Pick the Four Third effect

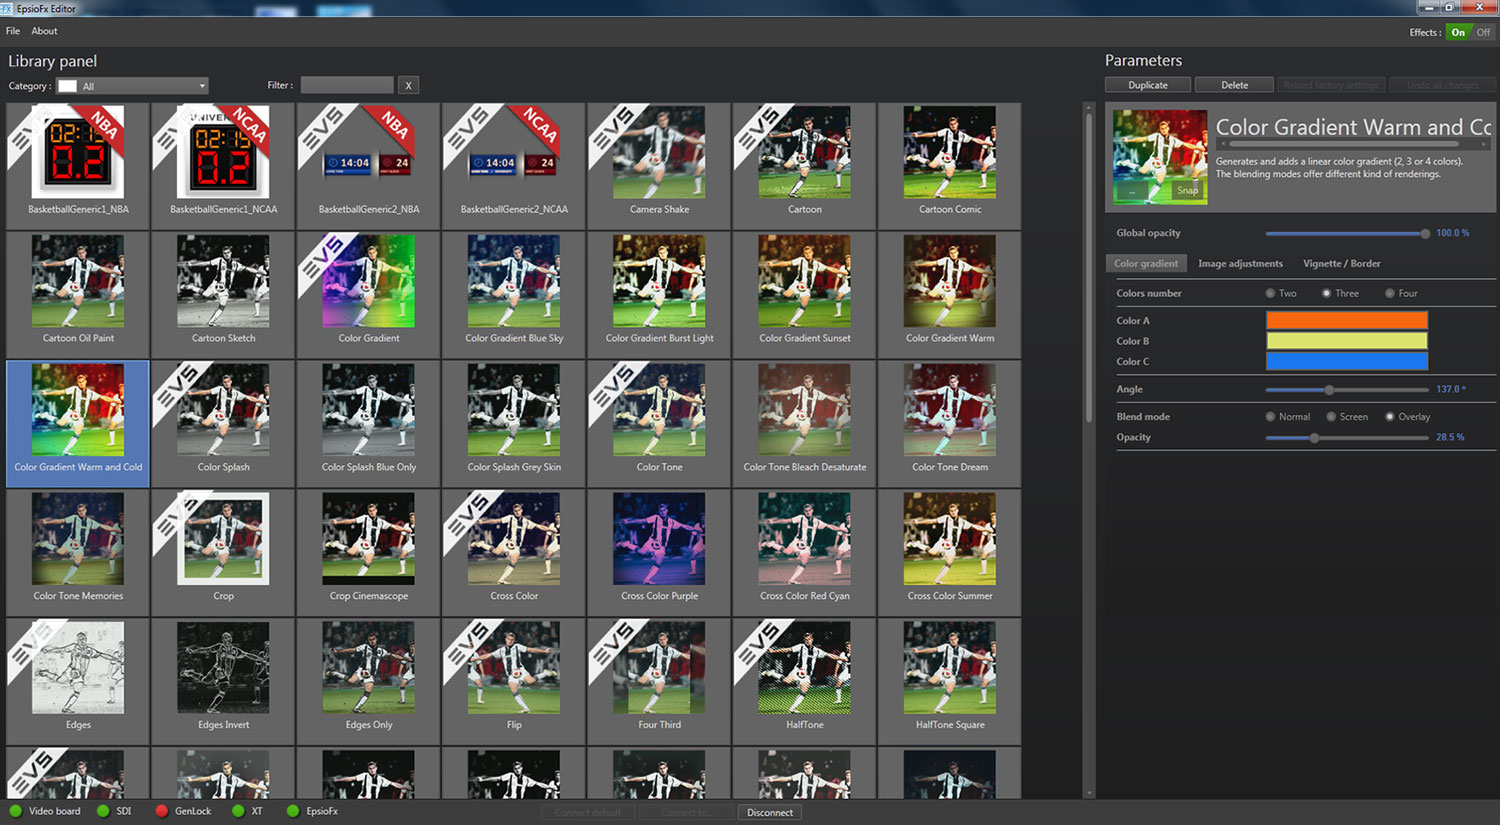click(659, 682)
